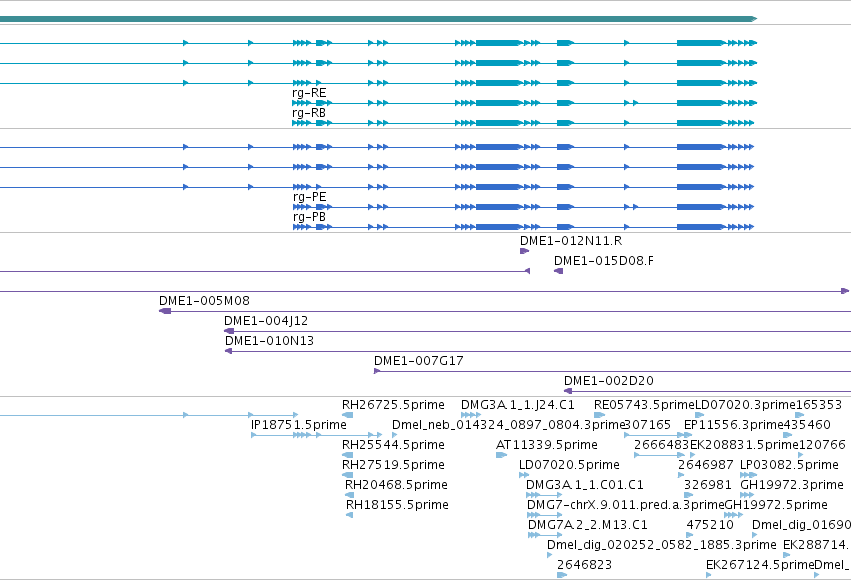
Task: Click the RH27519.5prime EST label
Action: [x=393, y=465]
